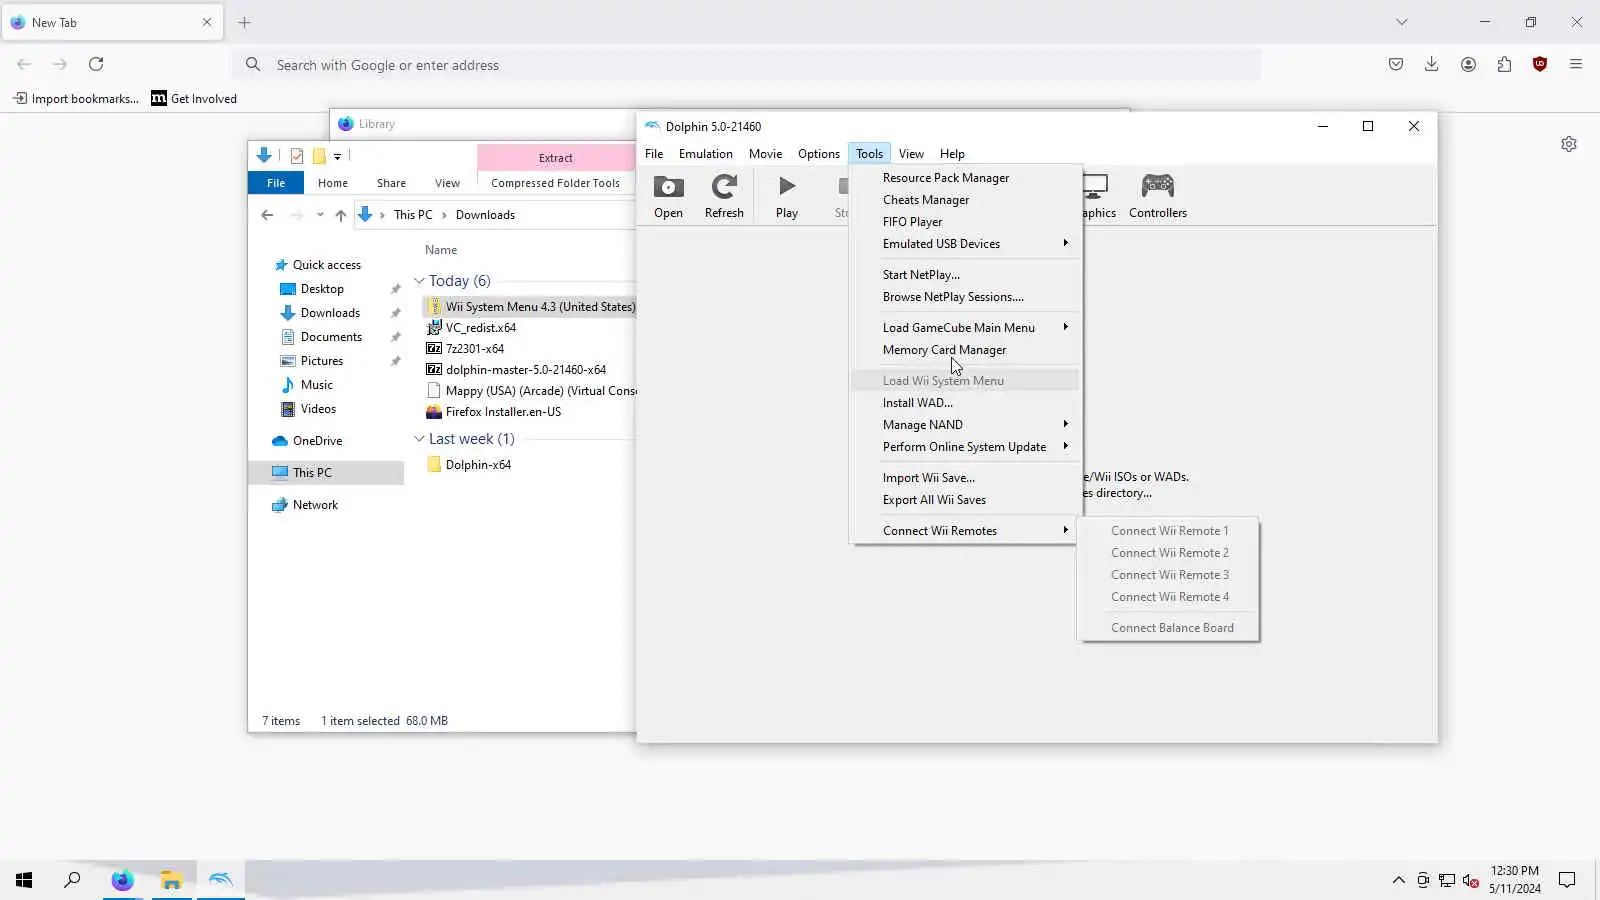Open File Explorer from the taskbar
1600x900 pixels.
(x=171, y=880)
